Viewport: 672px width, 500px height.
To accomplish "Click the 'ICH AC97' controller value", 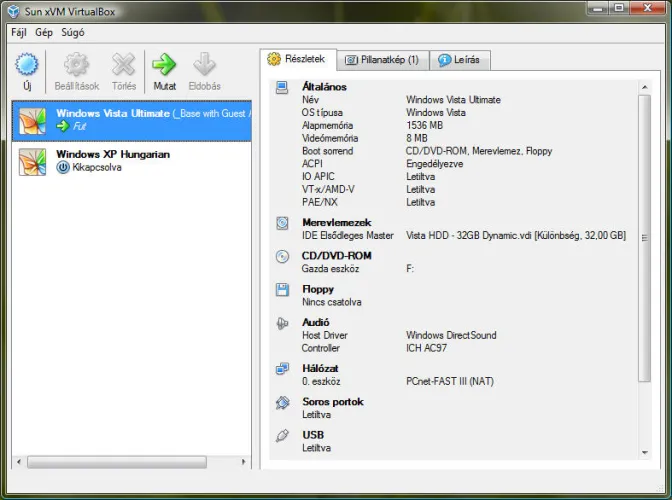I will click(x=426, y=348).
